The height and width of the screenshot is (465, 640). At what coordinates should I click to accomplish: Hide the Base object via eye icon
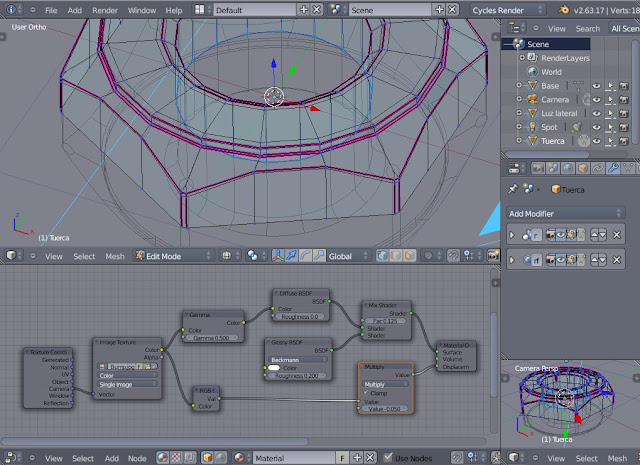coord(595,86)
